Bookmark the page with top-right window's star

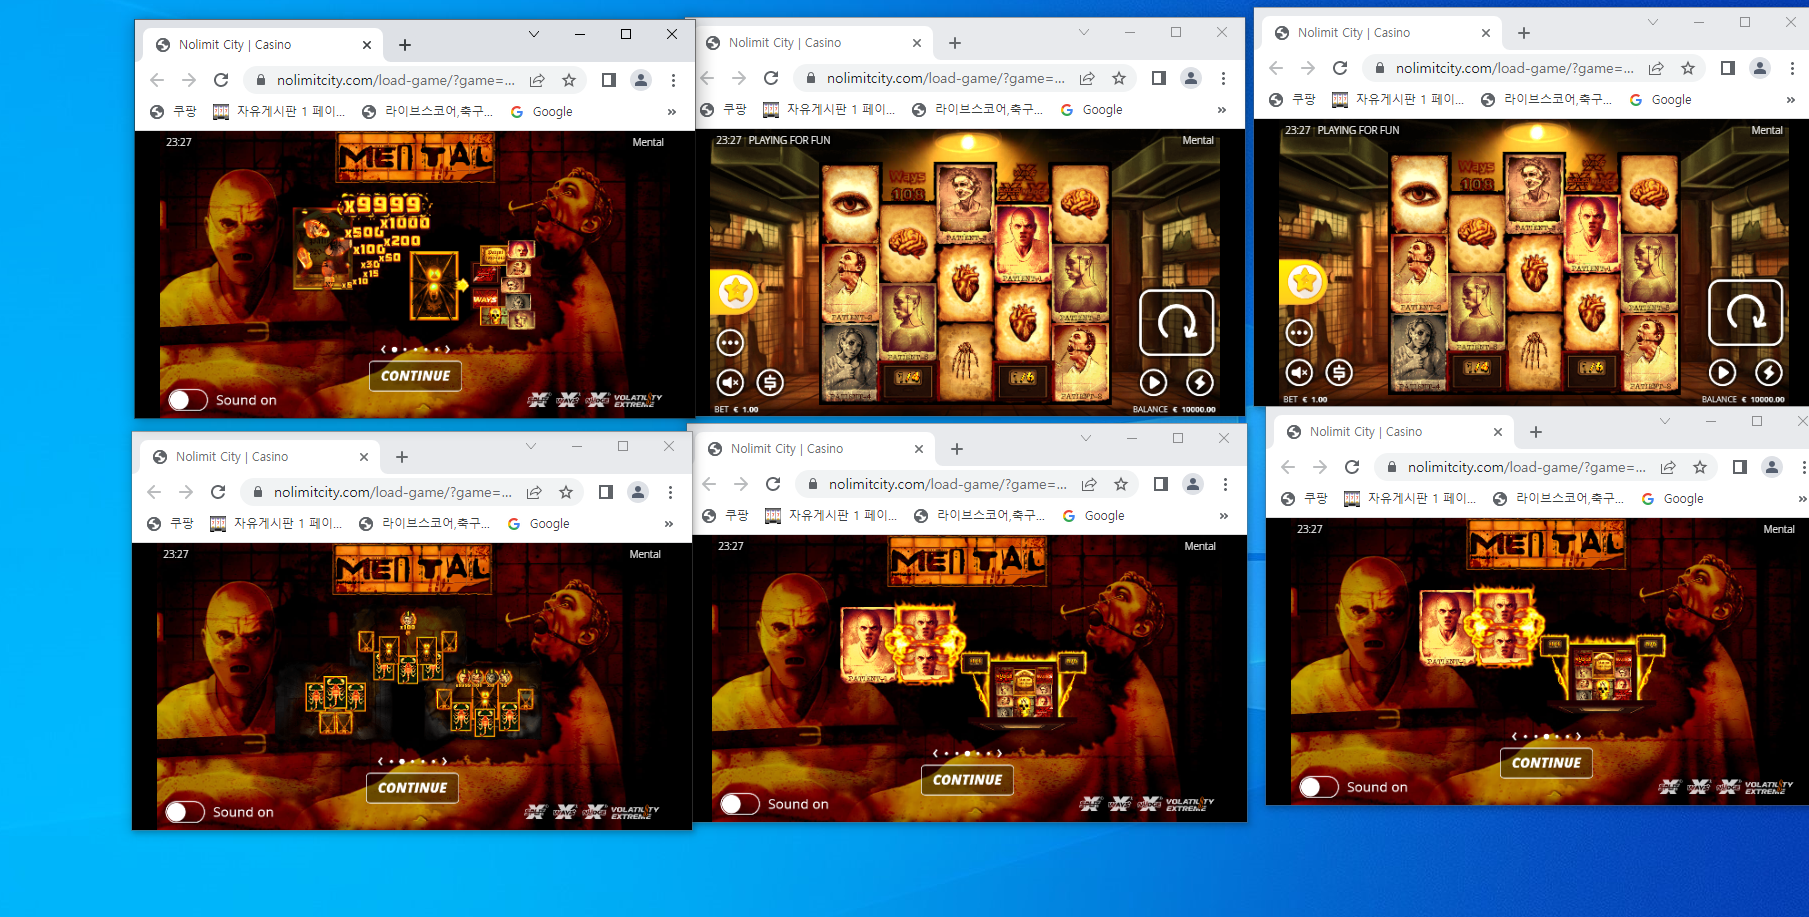[x=1688, y=68]
